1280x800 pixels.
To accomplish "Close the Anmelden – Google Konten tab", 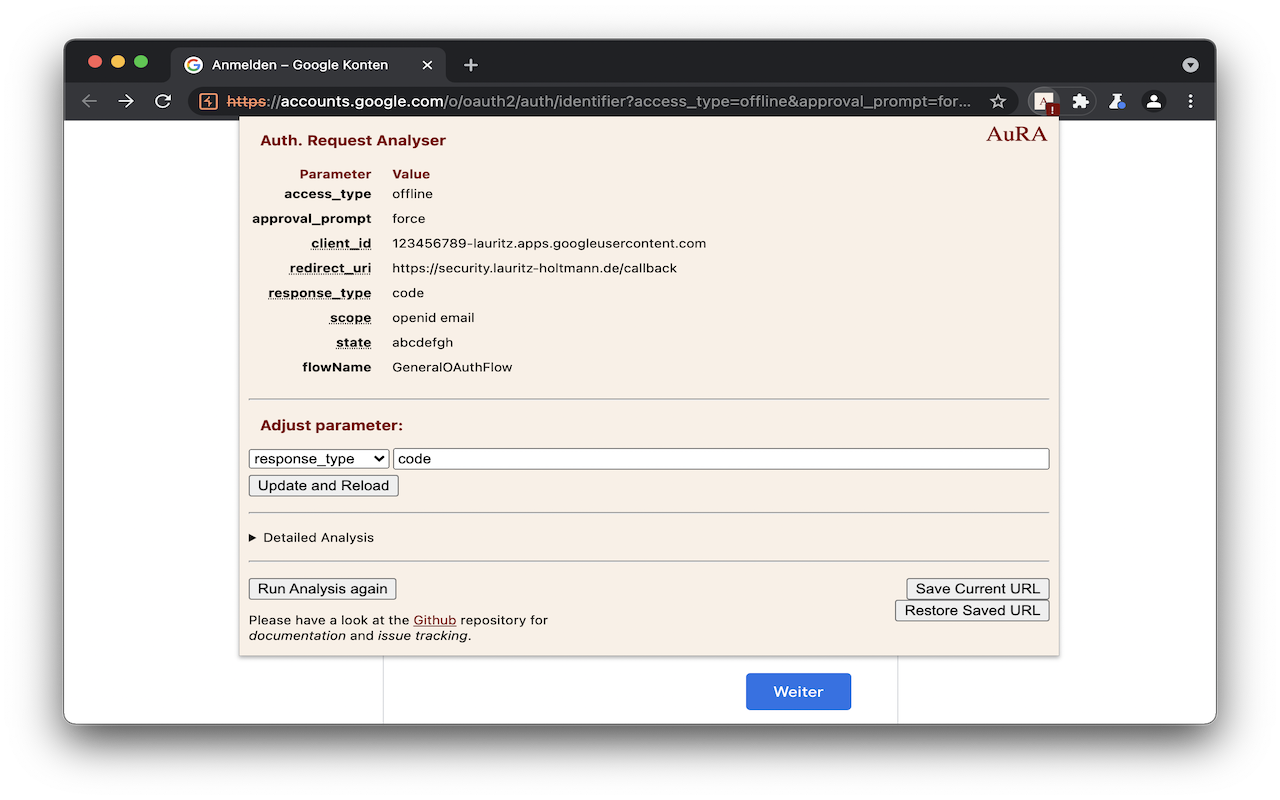I will 427,65.
